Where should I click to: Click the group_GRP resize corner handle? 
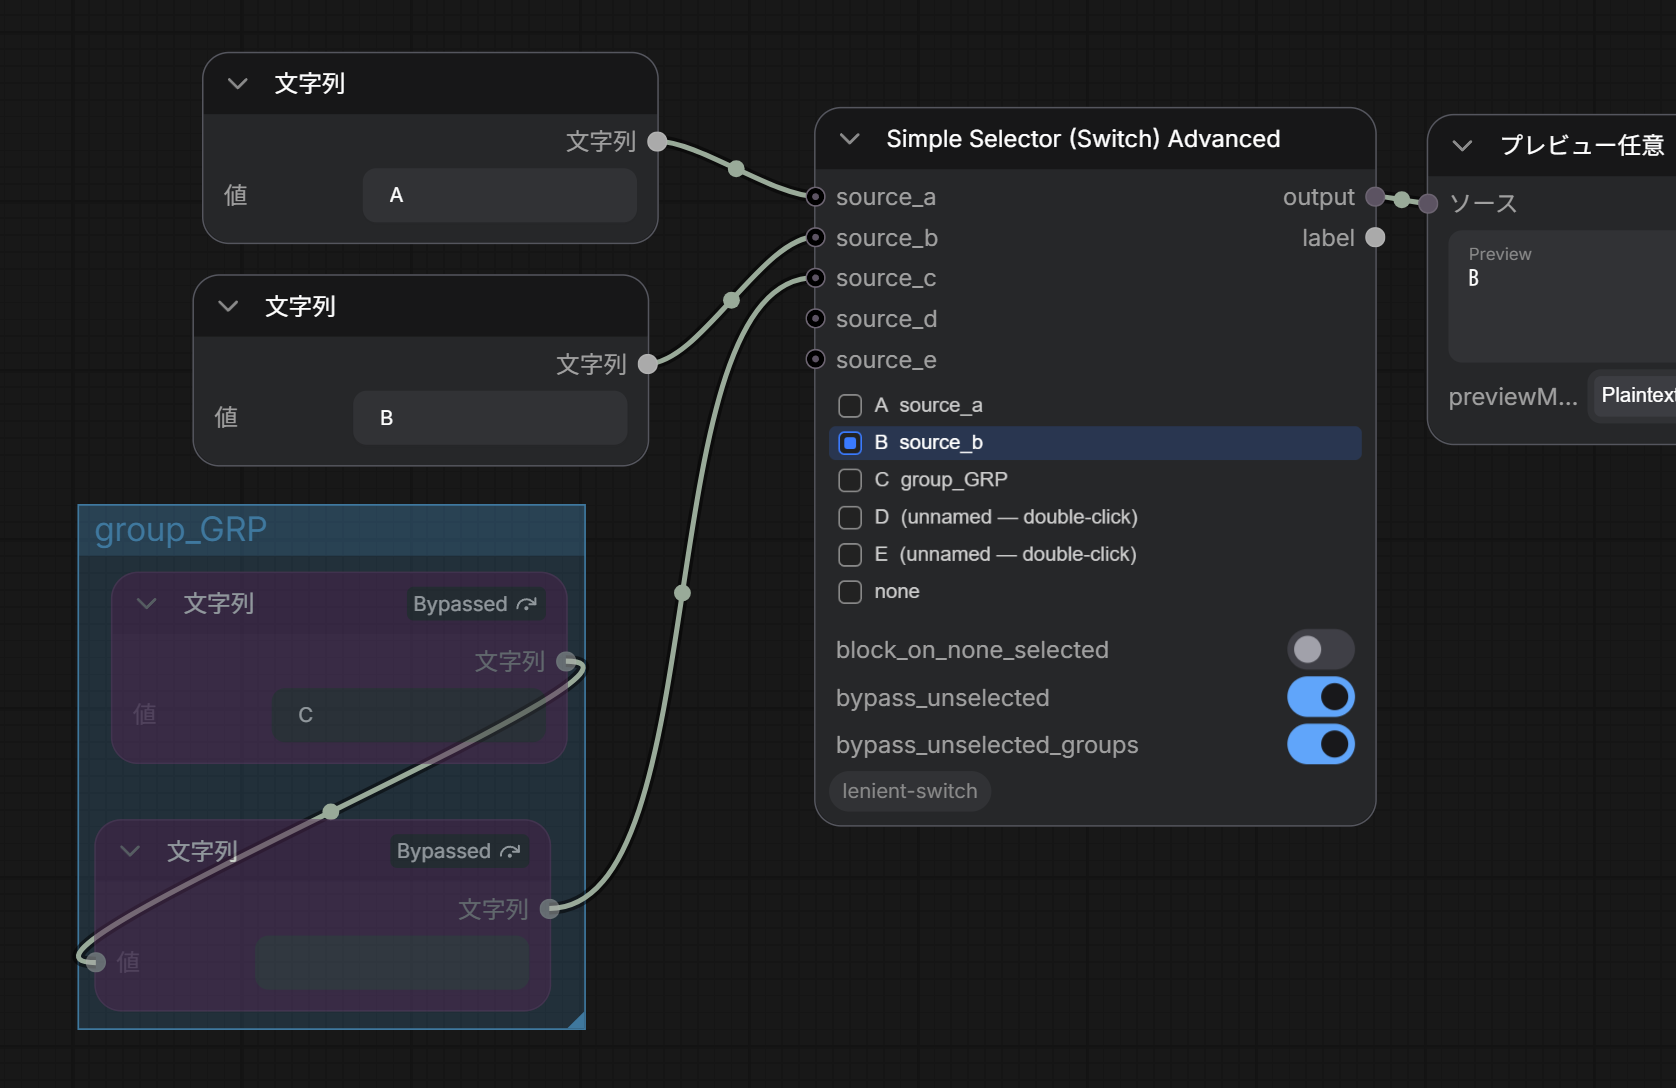[x=576, y=1020]
